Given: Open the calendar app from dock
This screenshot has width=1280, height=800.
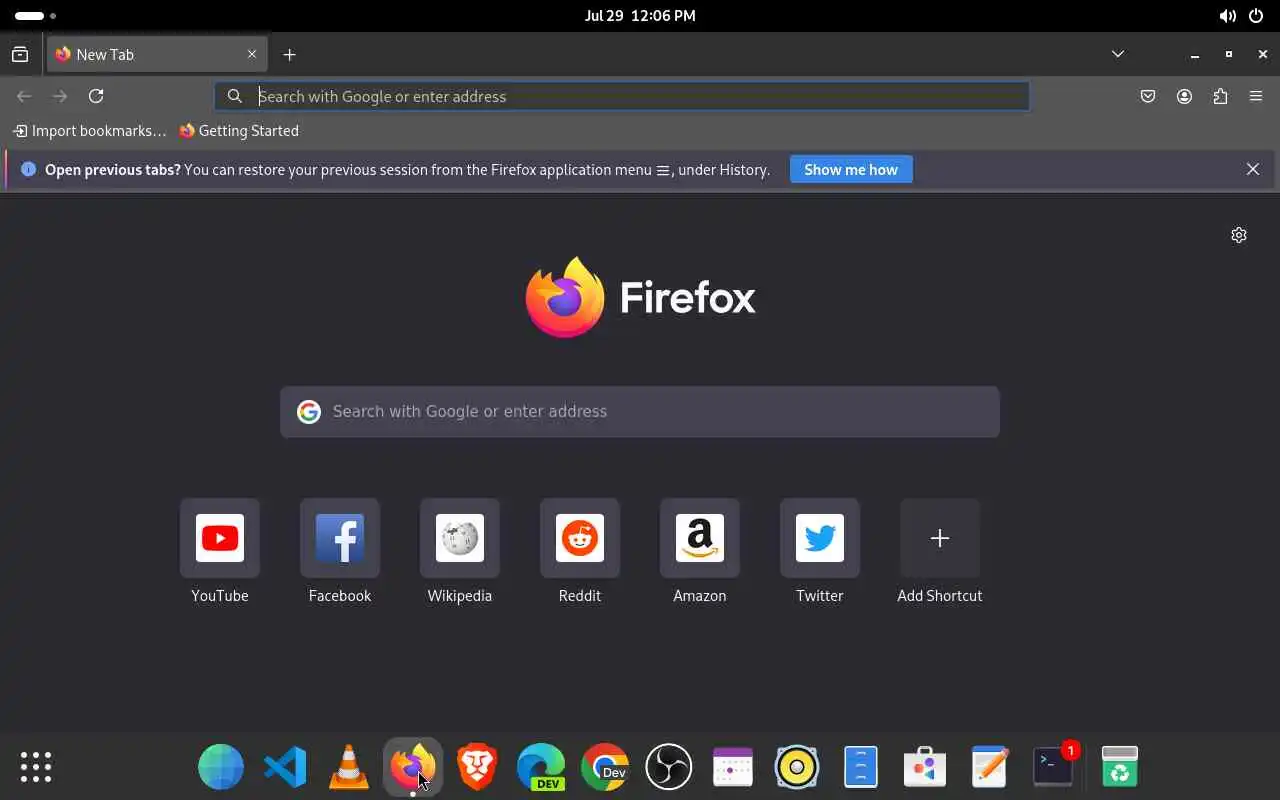Looking at the screenshot, I should point(733,767).
